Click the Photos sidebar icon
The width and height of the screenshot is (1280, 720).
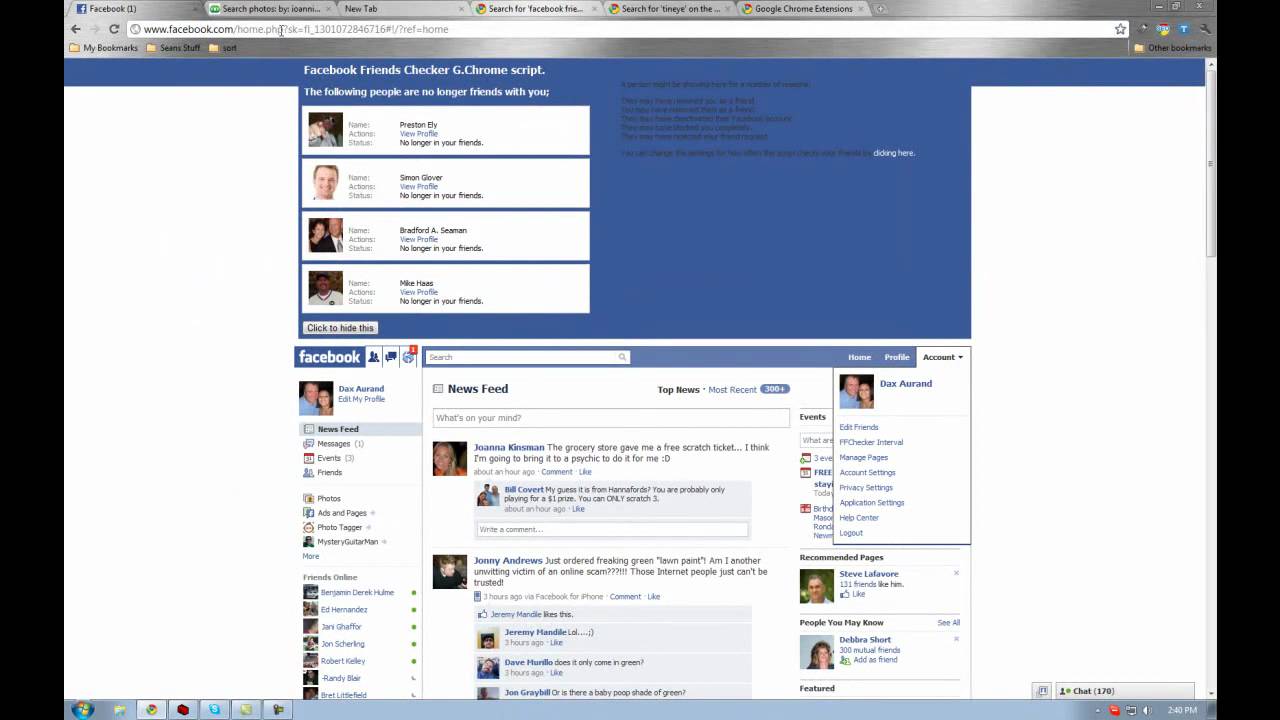(x=309, y=498)
